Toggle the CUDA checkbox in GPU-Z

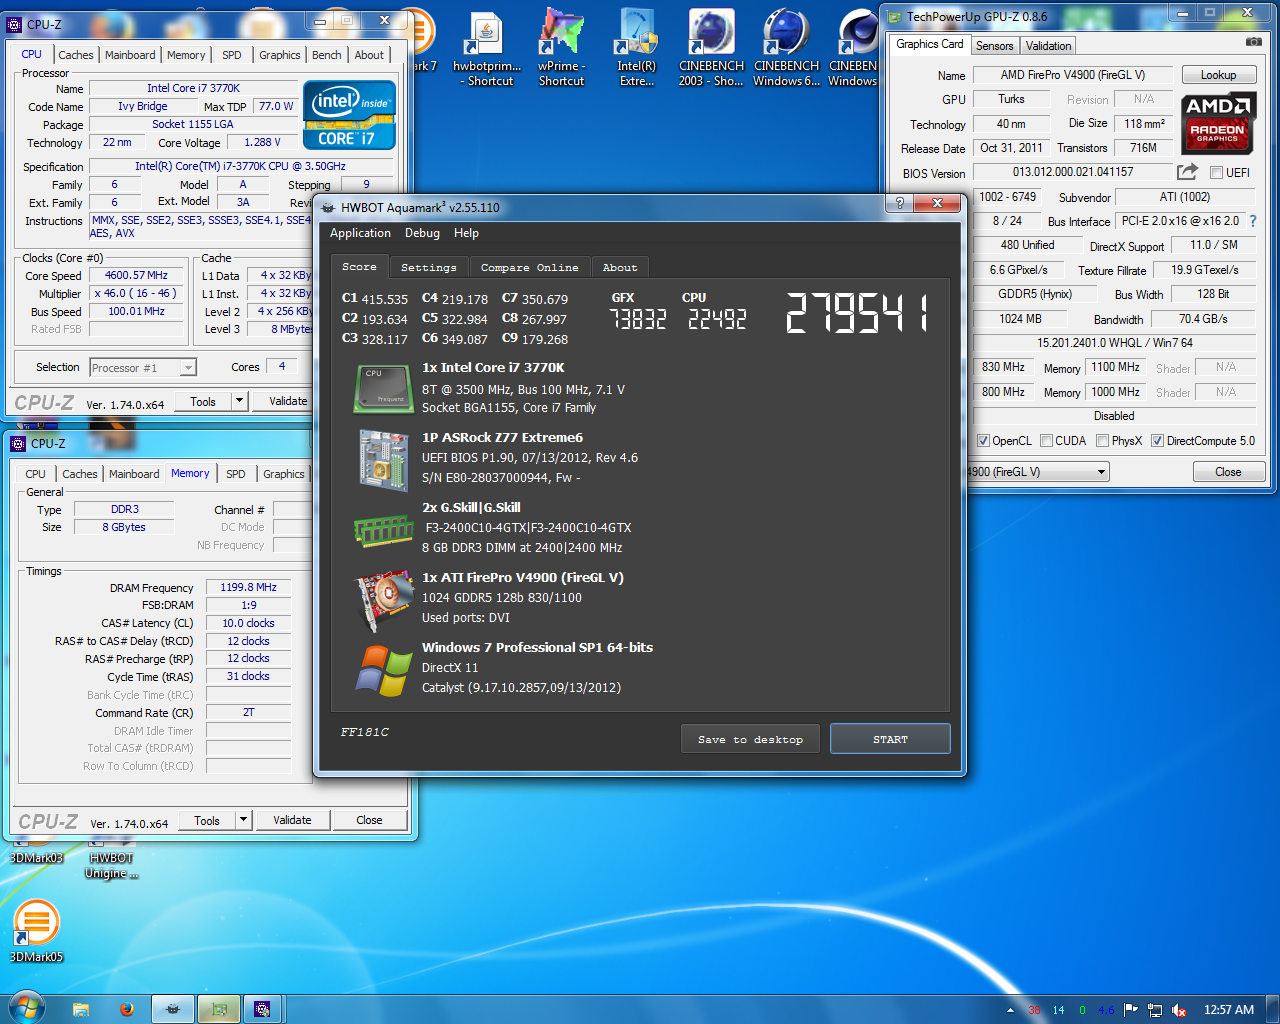pos(1046,441)
